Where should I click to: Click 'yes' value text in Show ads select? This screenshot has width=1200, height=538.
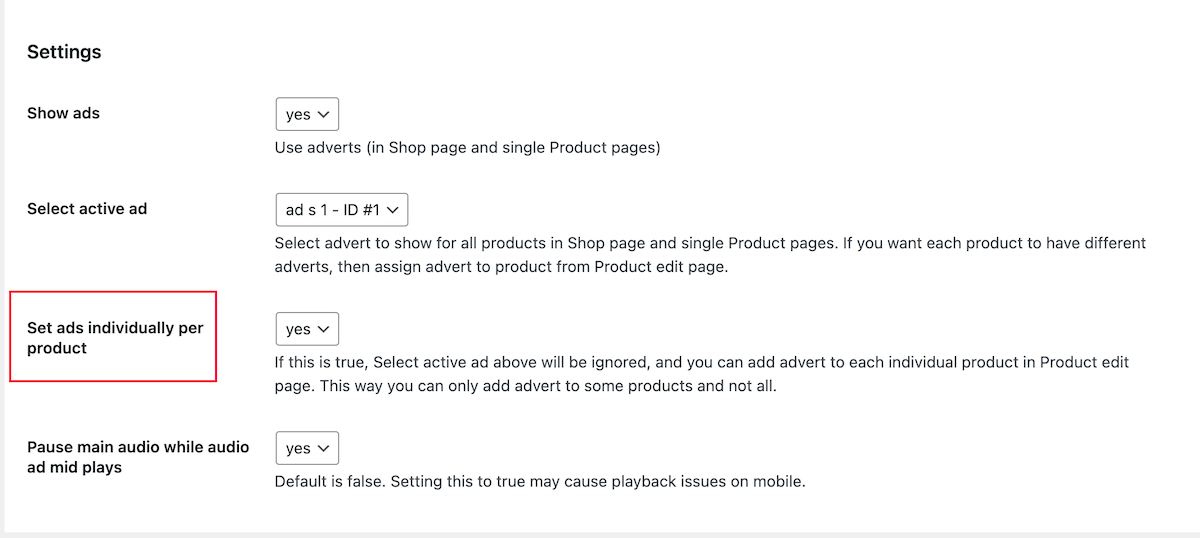[297, 114]
